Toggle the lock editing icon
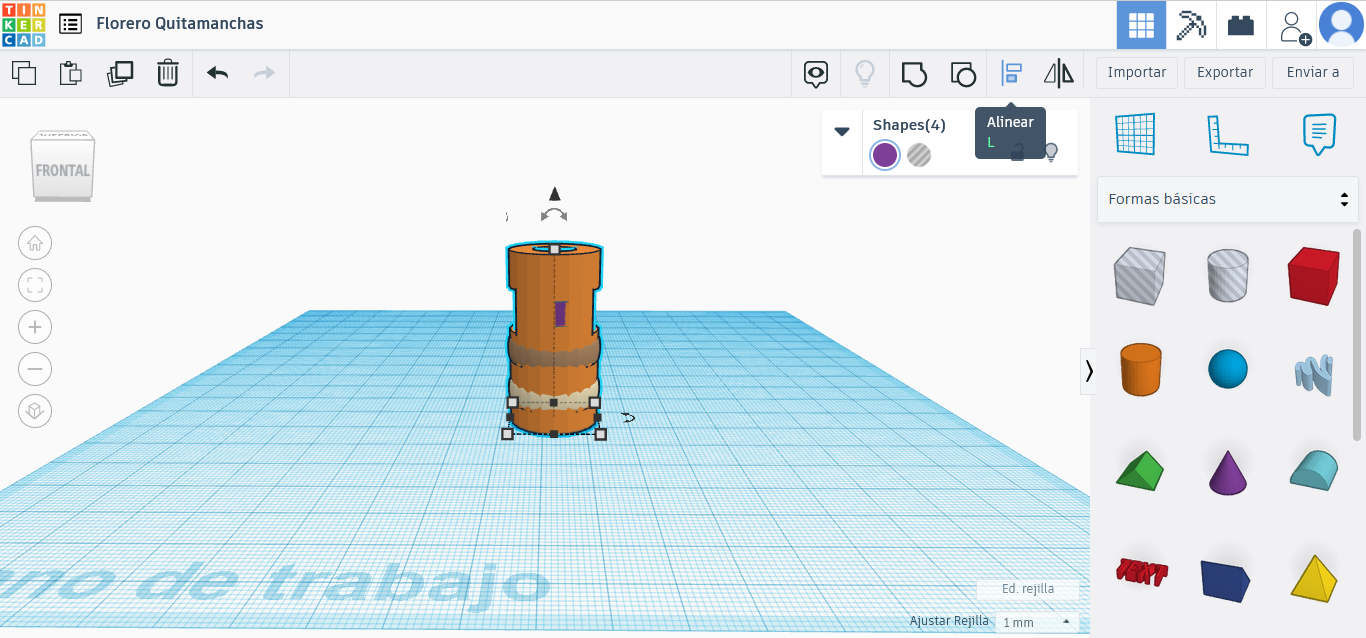This screenshot has width=1366, height=638. (x=1017, y=152)
